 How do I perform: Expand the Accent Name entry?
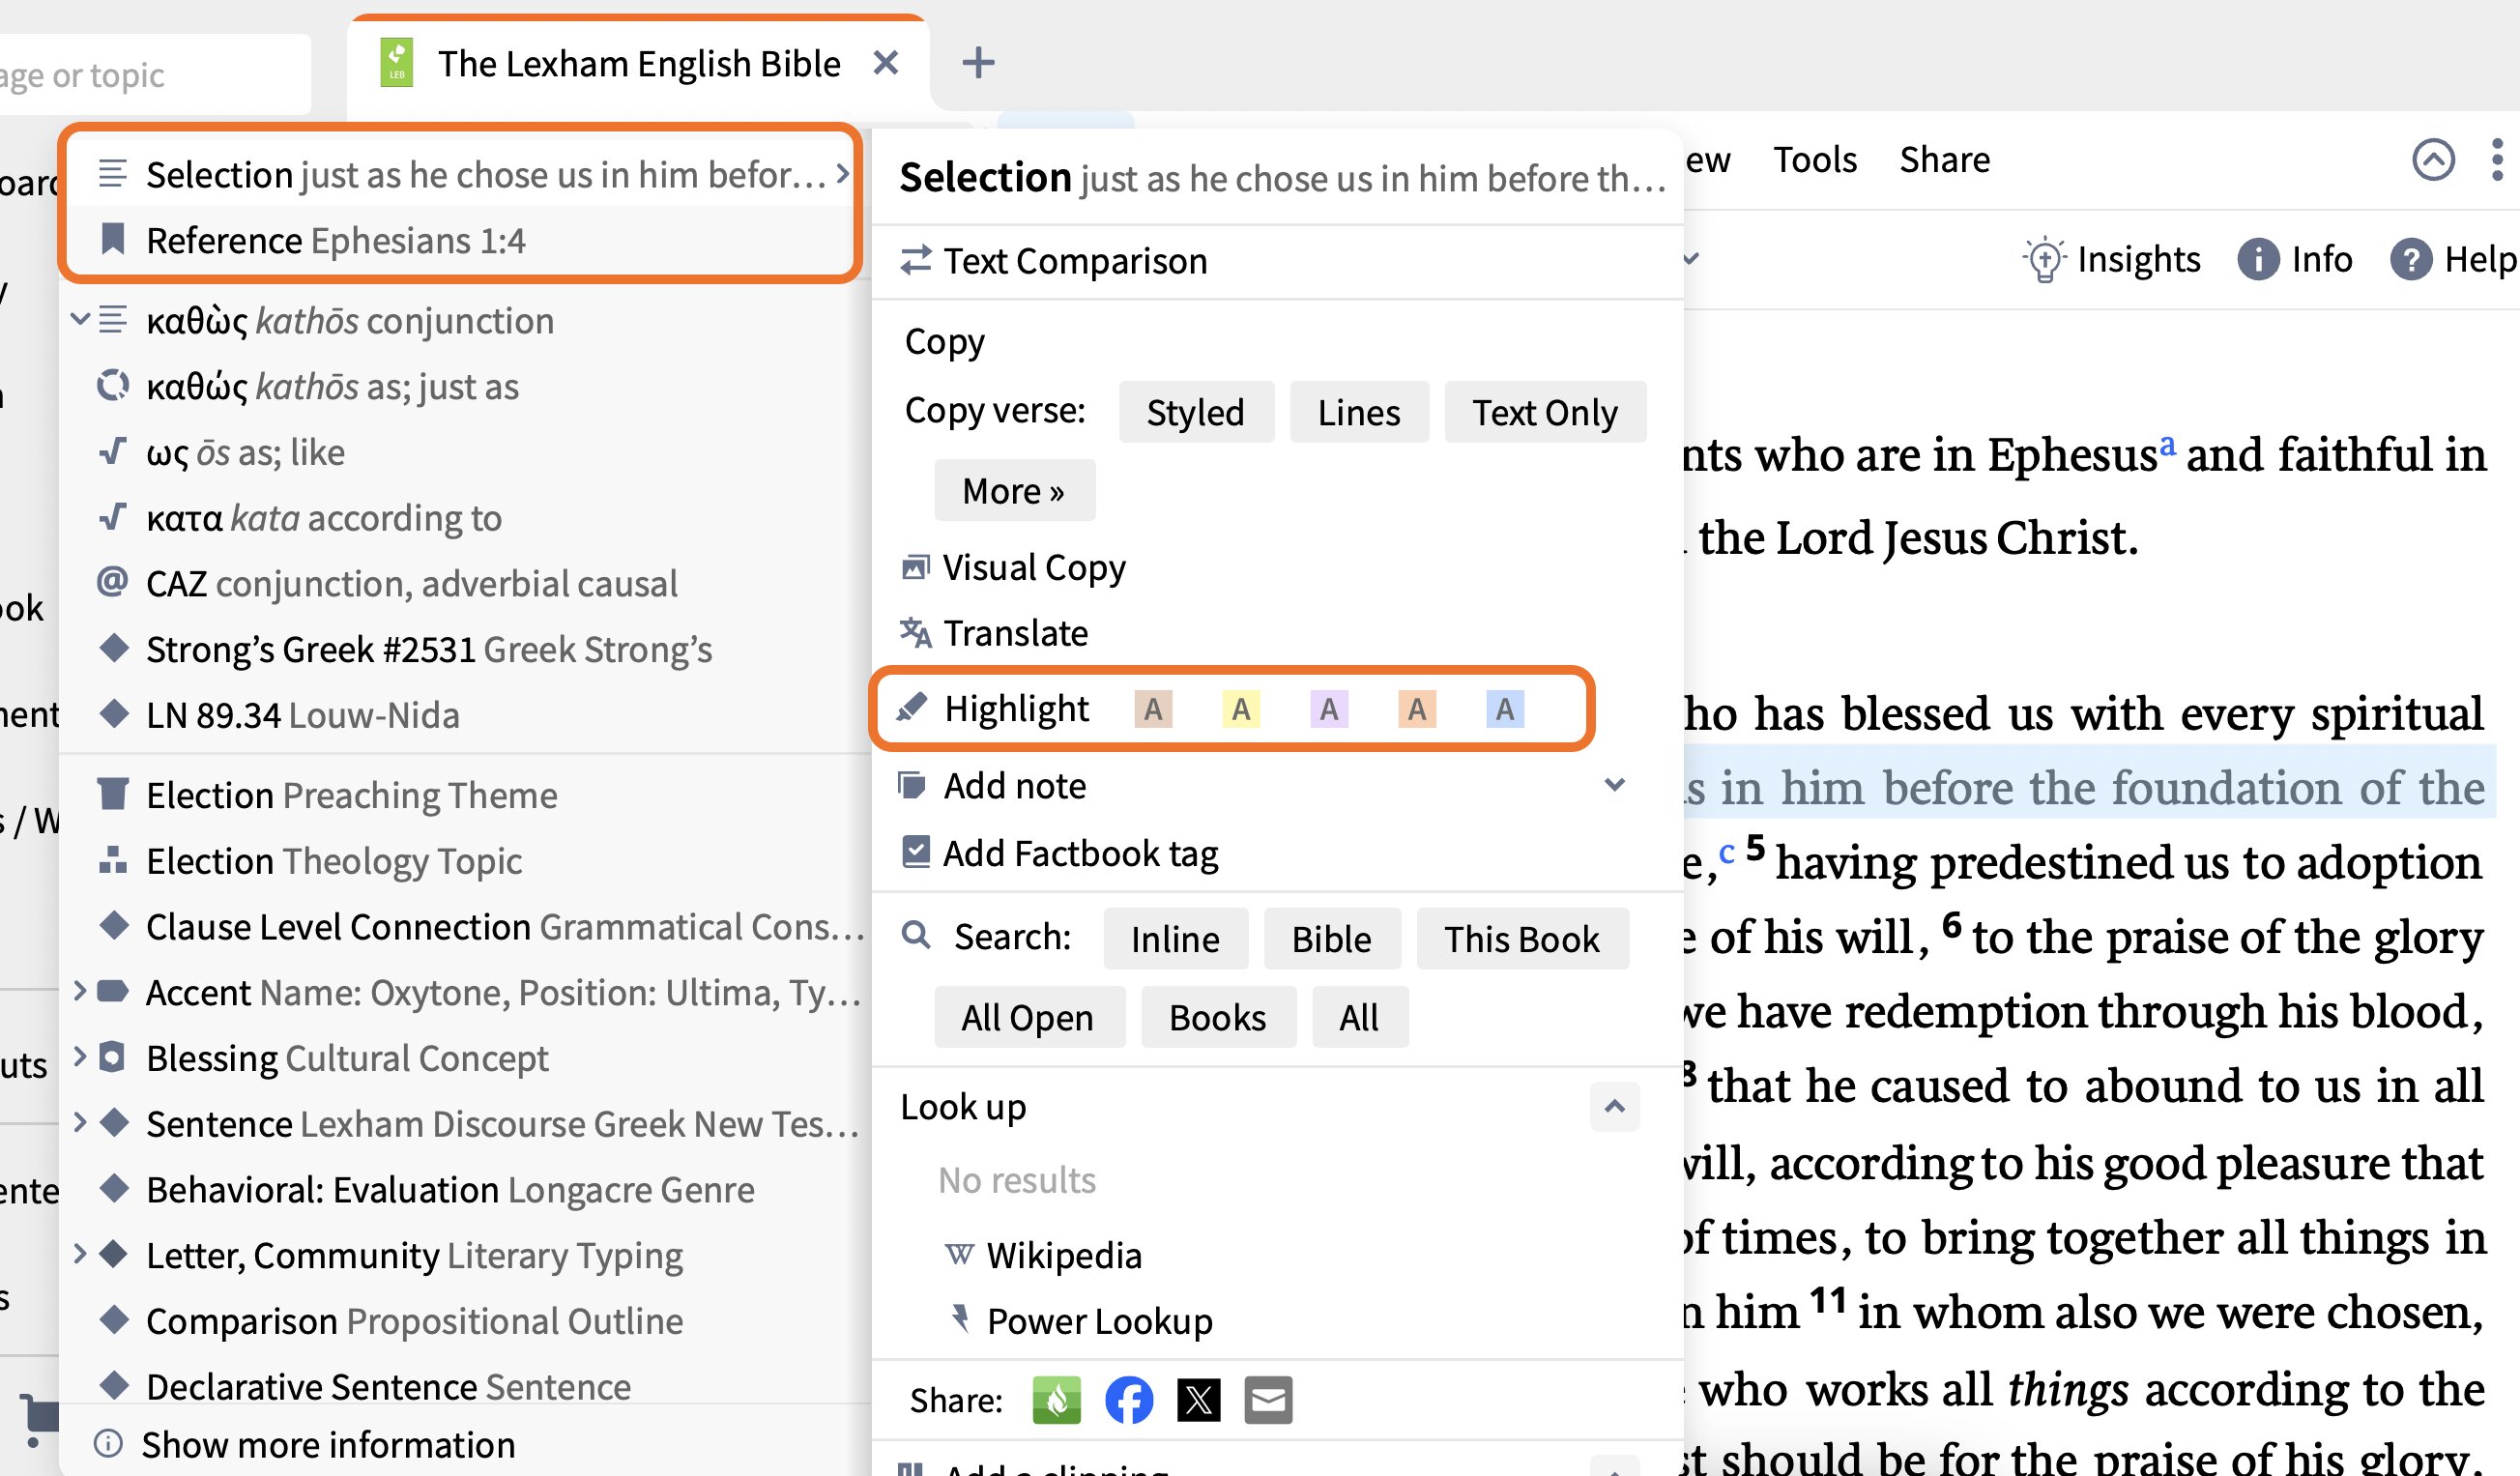tap(80, 992)
